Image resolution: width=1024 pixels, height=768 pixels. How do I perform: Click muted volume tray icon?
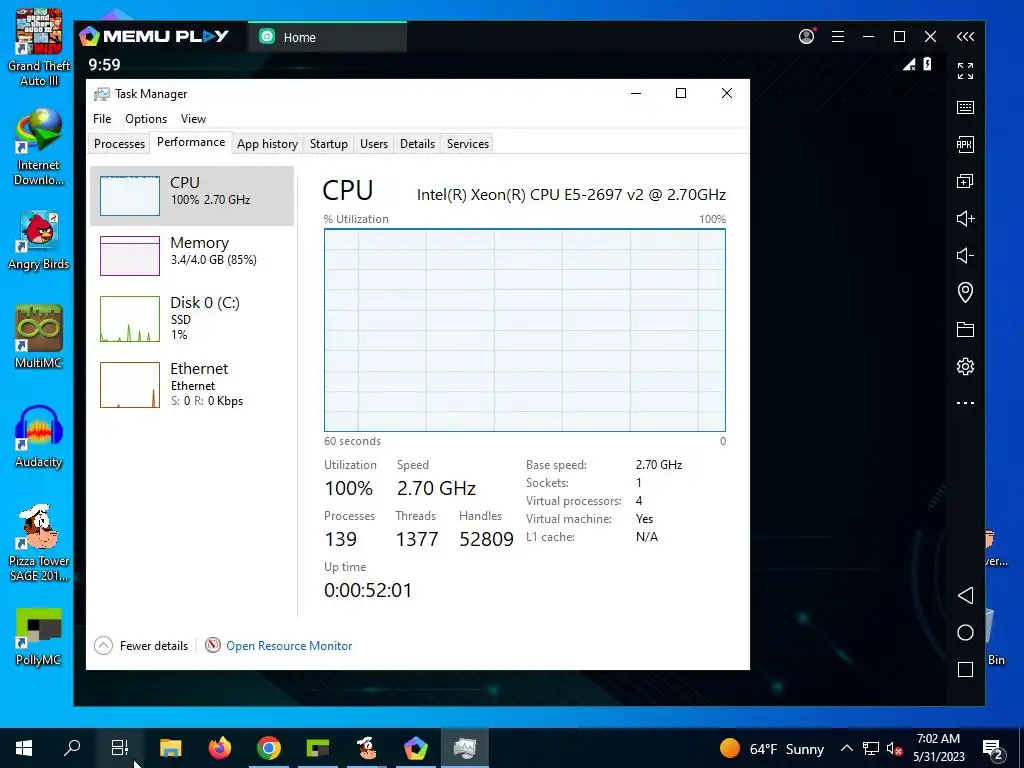point(894,748)
